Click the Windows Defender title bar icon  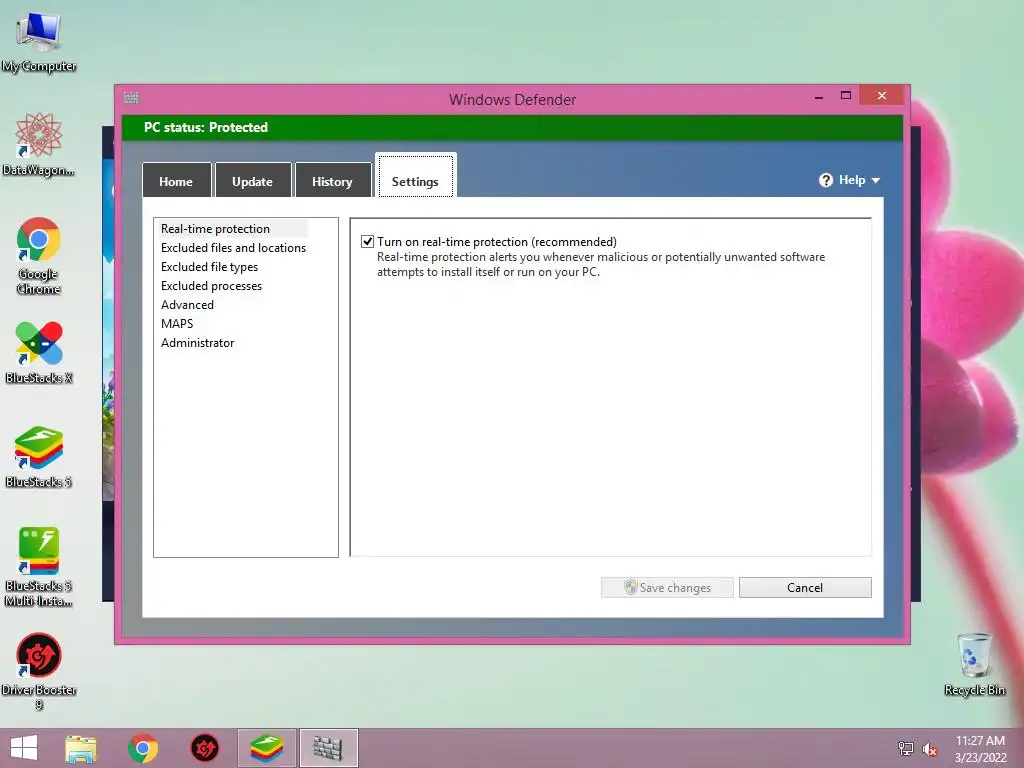click(131, 98)
